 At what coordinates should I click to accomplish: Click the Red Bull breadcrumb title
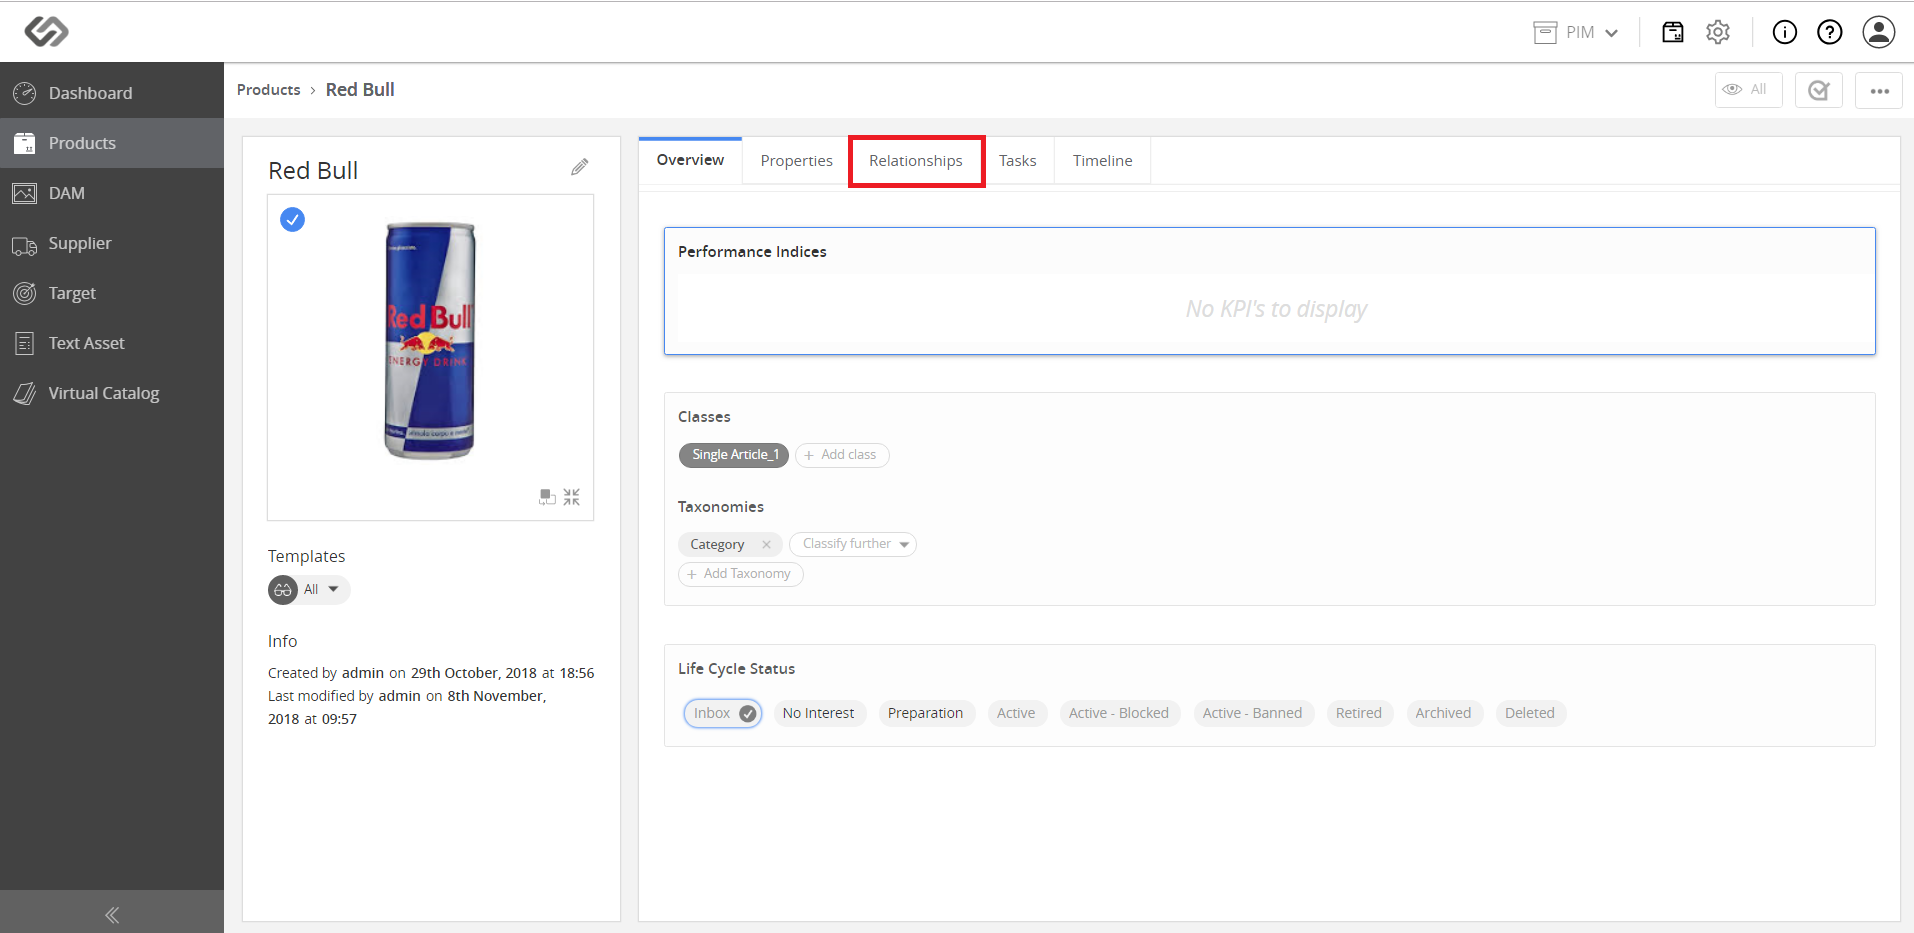point(360,90)
